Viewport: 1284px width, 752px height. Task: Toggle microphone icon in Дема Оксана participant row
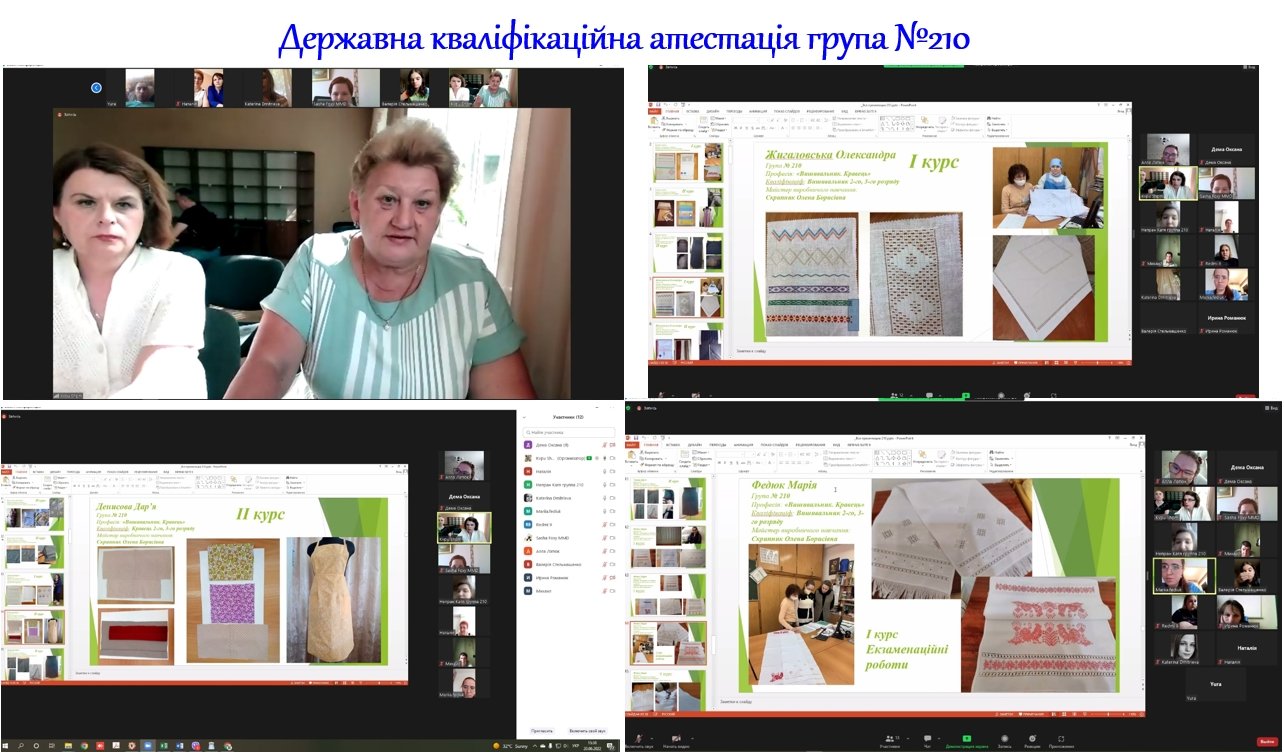pyautogui.click(x=604, y=445)
